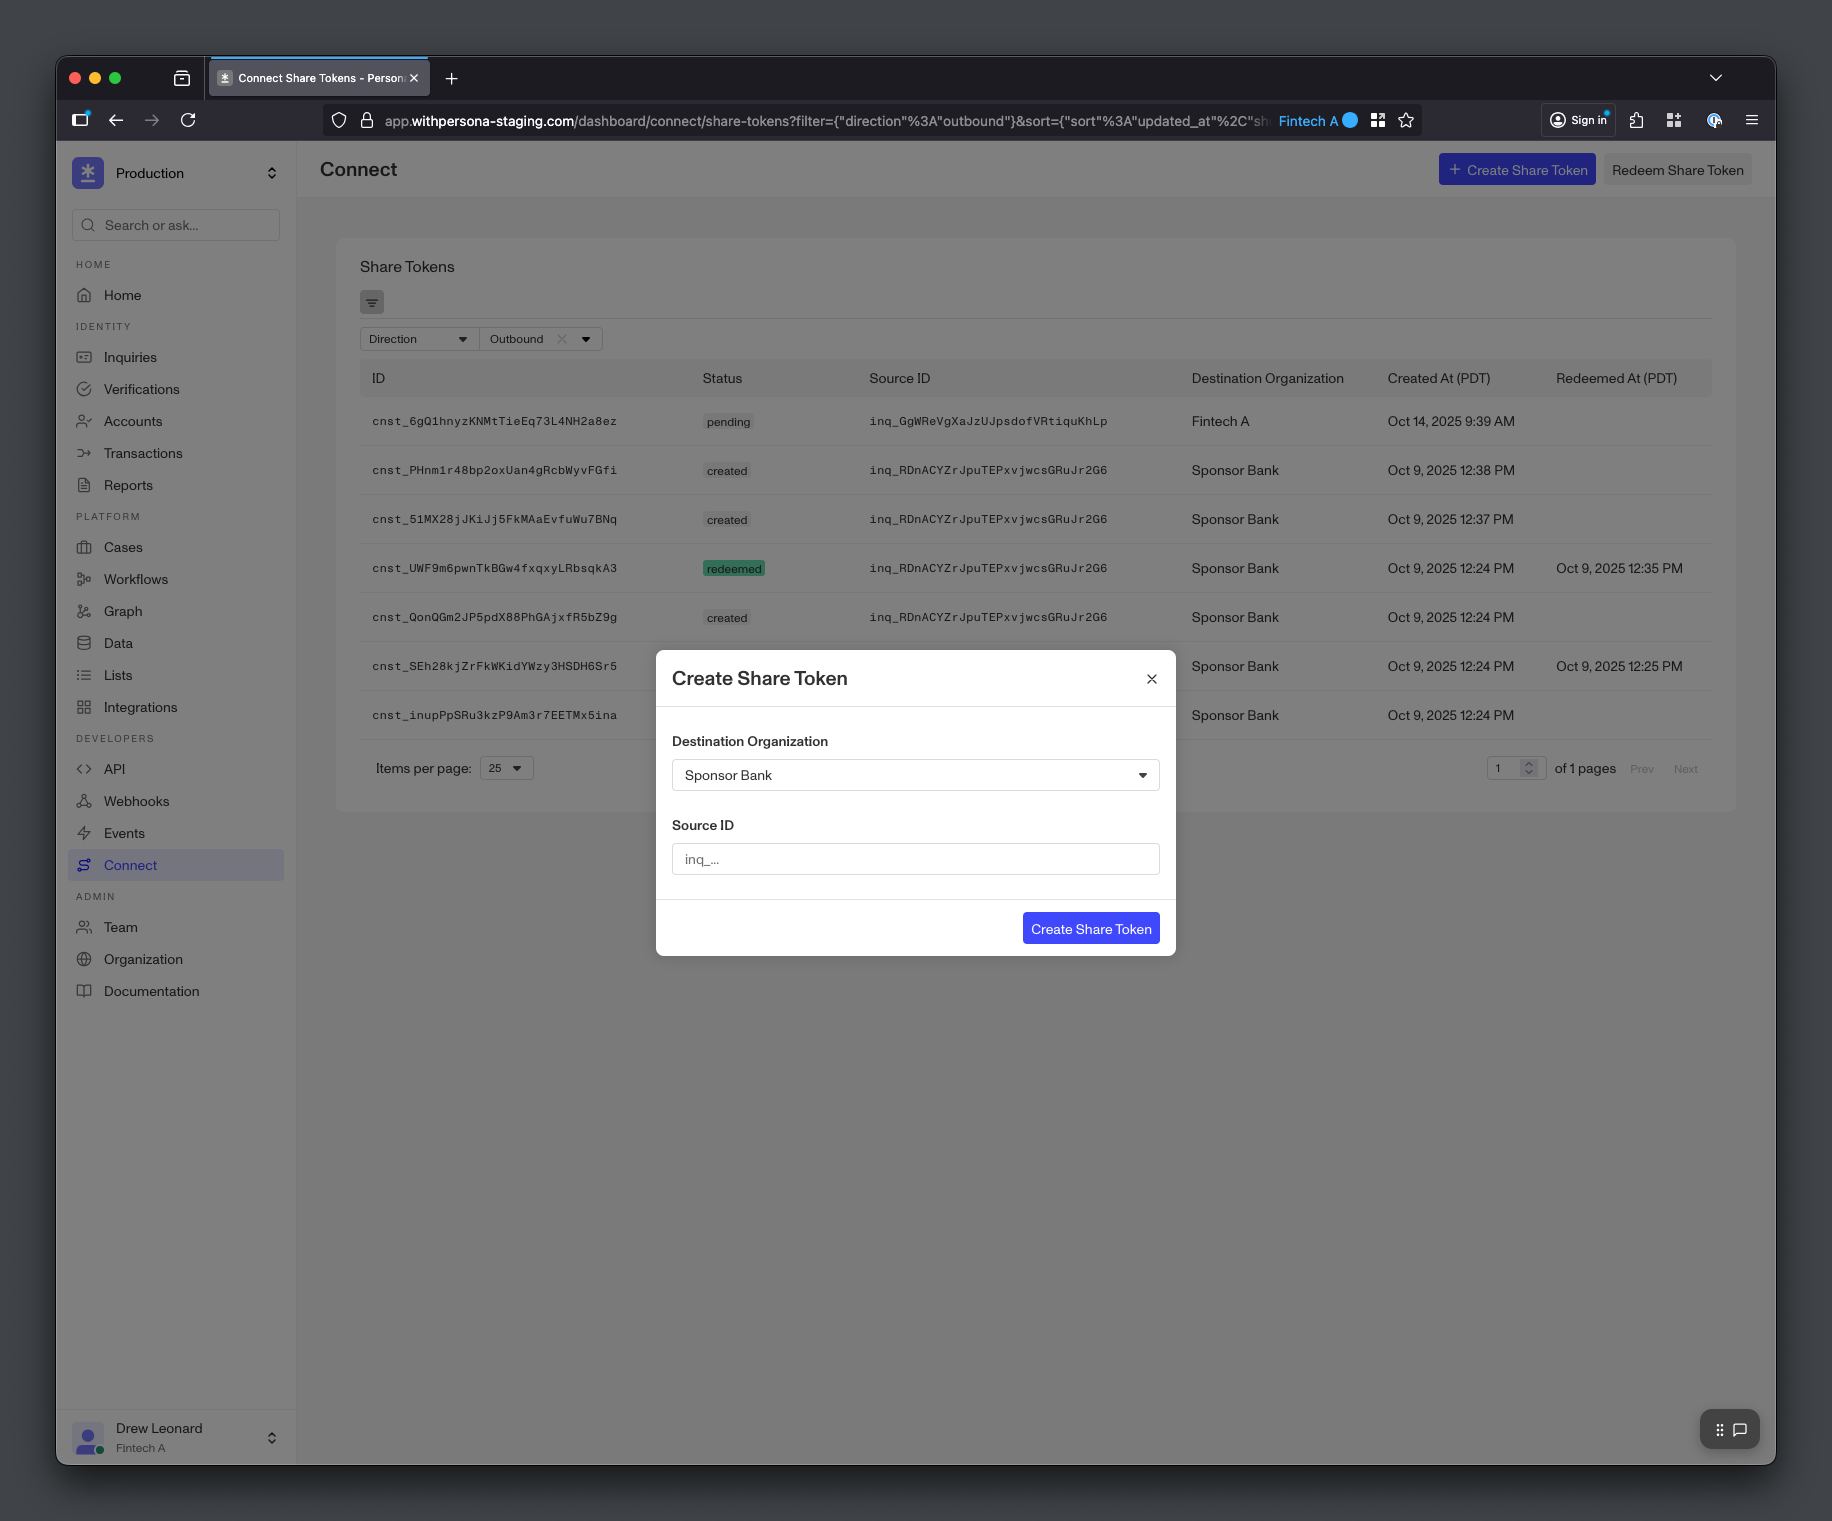
Task: Open the Direction filter dropdown
Action: point(418,339)
